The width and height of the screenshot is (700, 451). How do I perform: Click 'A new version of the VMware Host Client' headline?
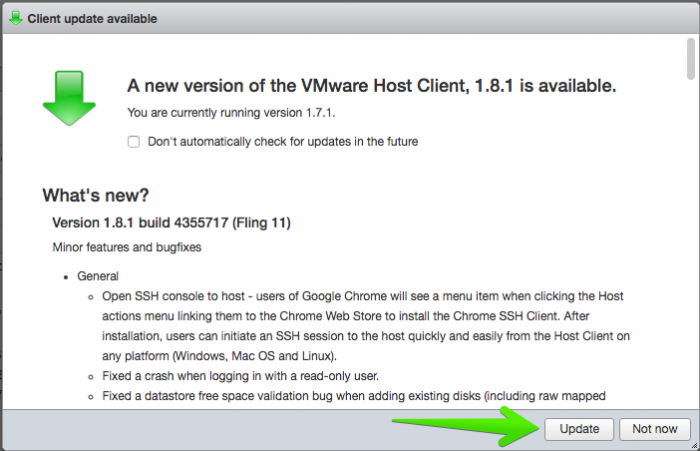tap(371, 86)
